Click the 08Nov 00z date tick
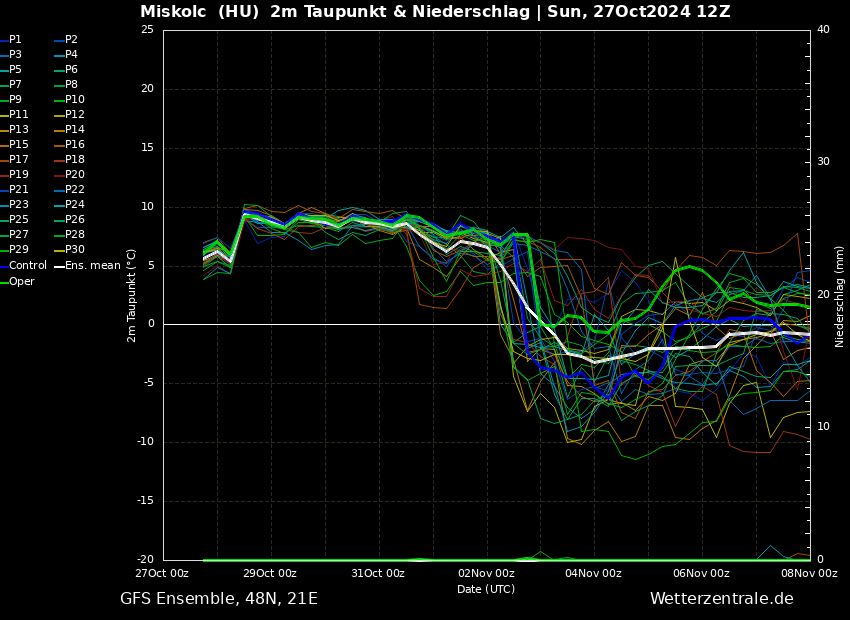The width and height of the screenshot is (850, 620). [809, 574]
